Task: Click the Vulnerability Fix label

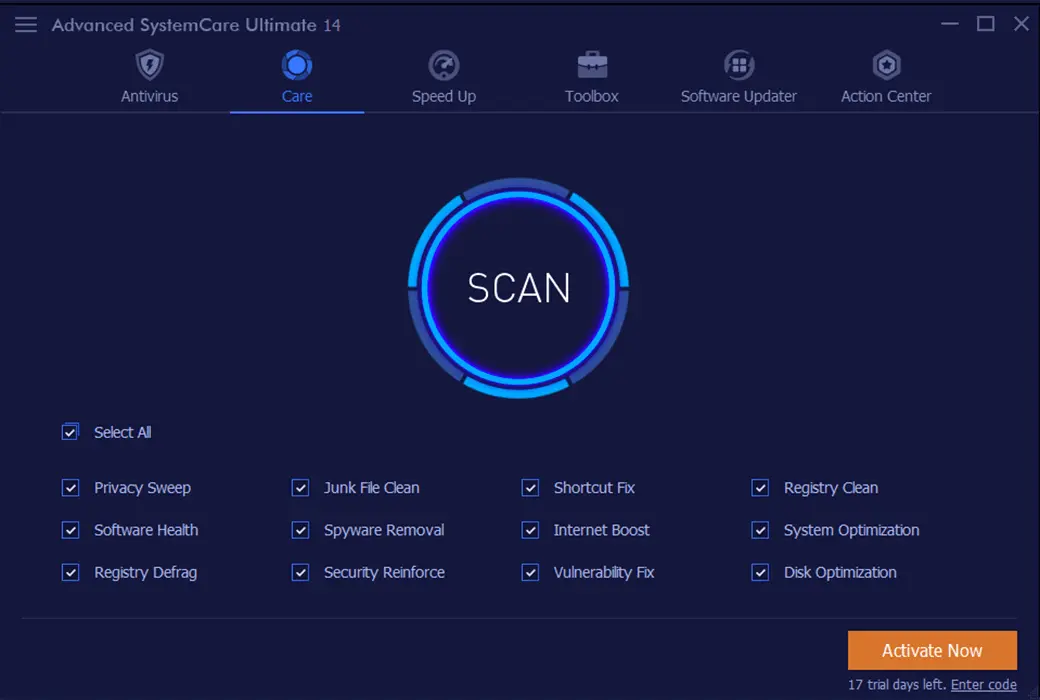Action: click(x=604, y=573)
